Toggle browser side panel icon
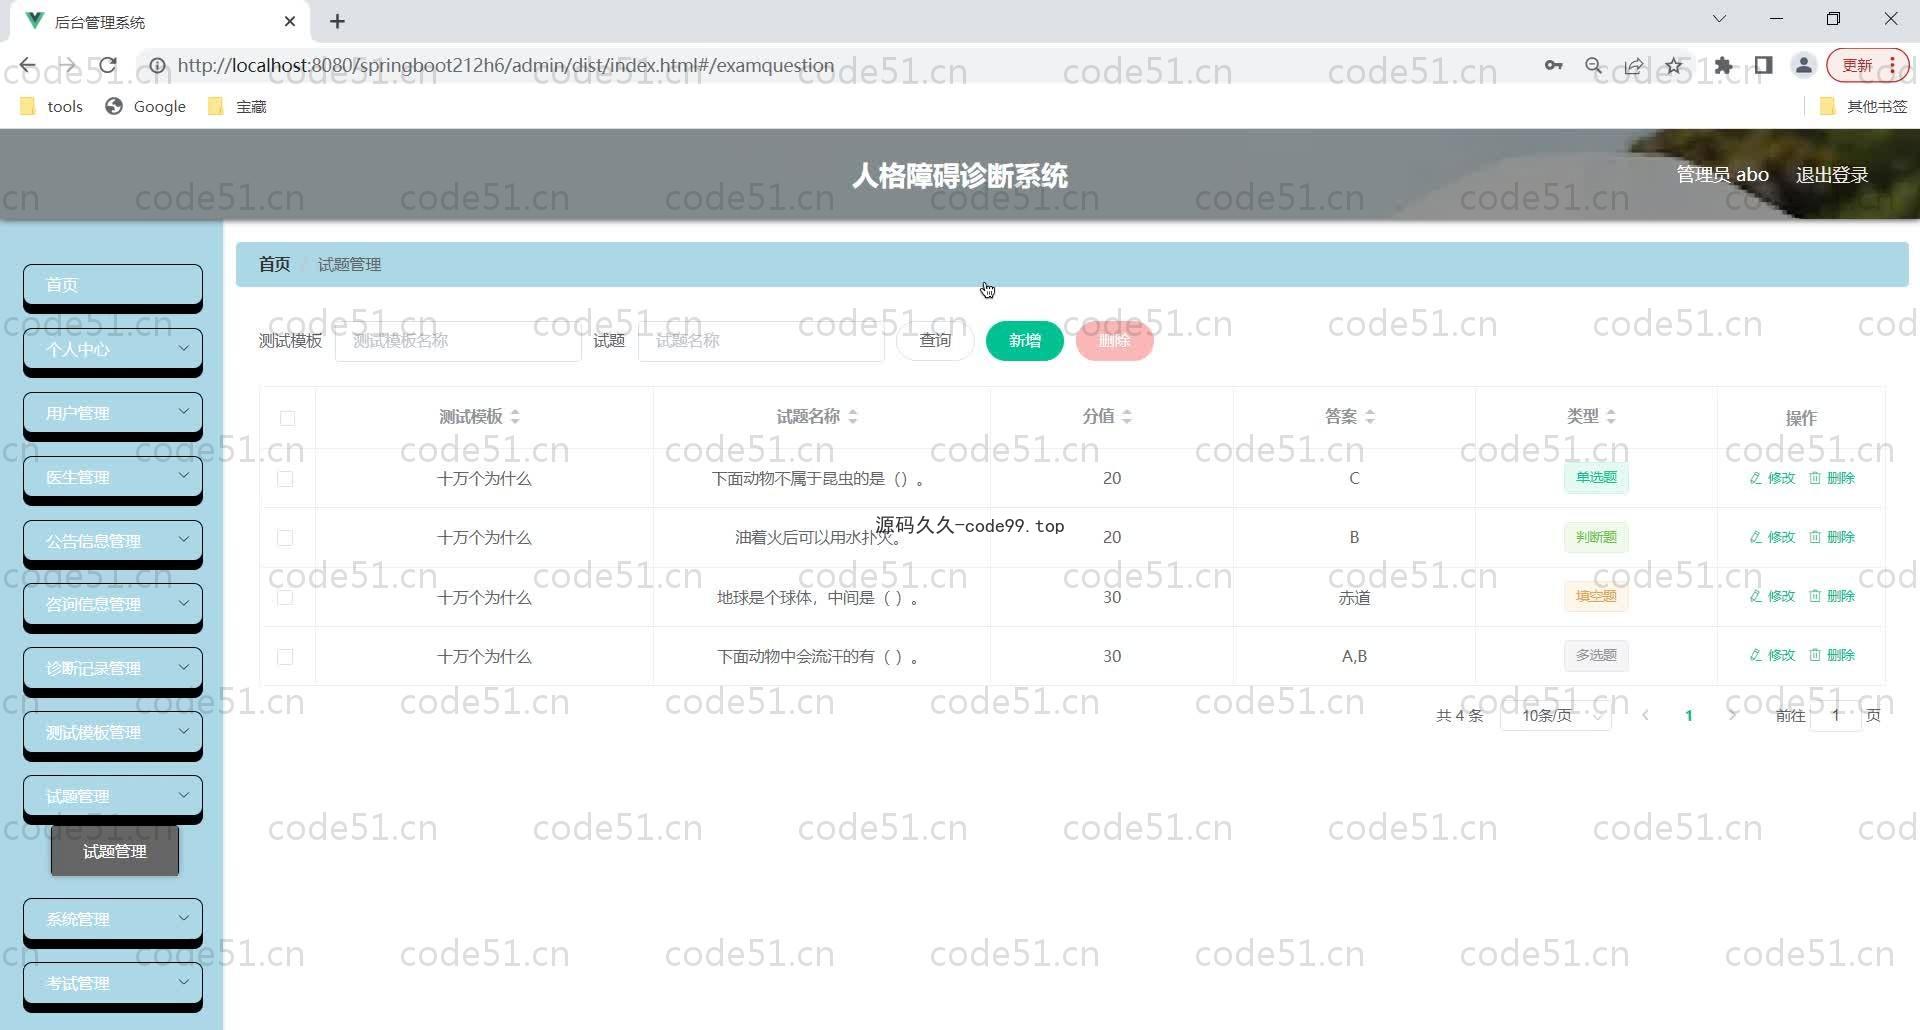 click(x=1763, y=66)
